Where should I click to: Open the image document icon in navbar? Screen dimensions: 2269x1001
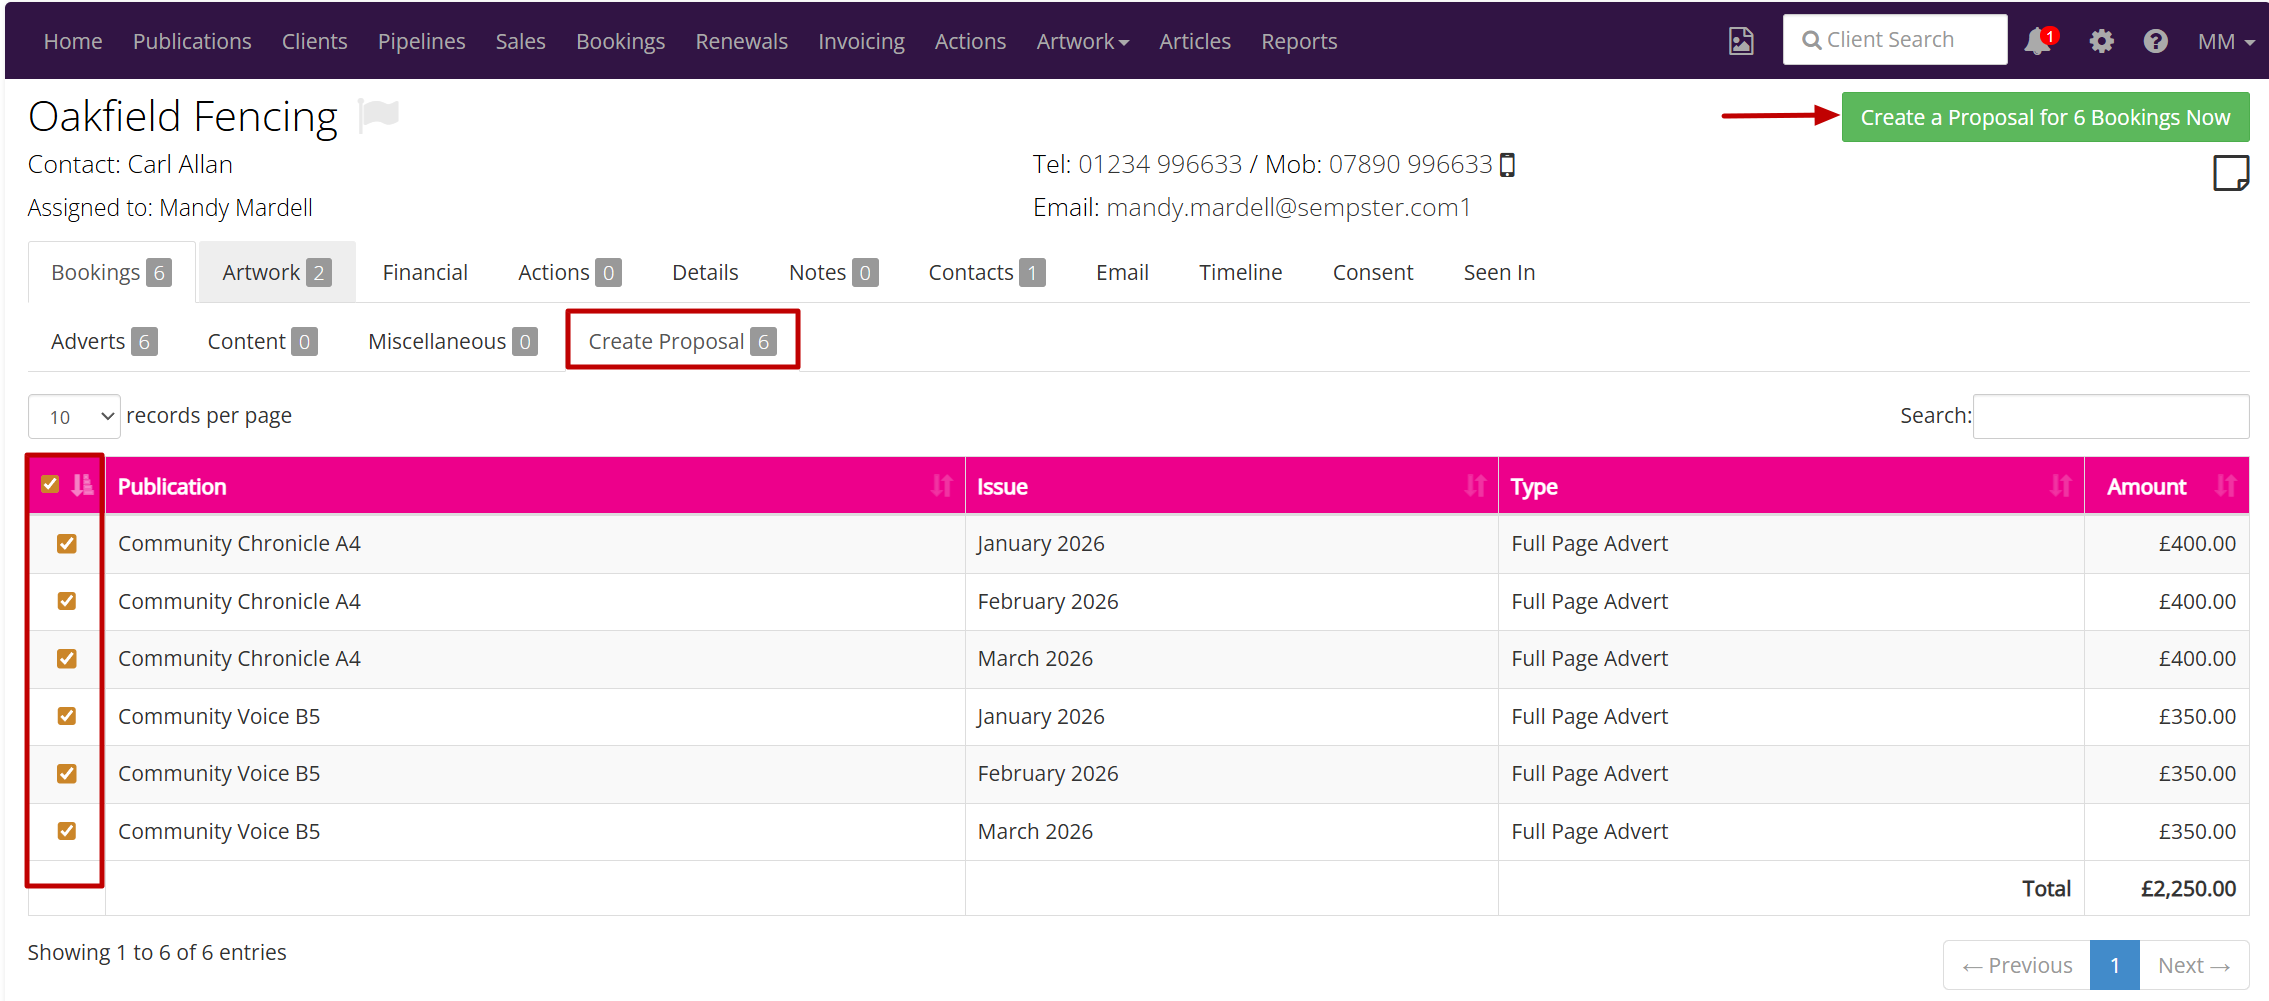tap(1741, 41)
